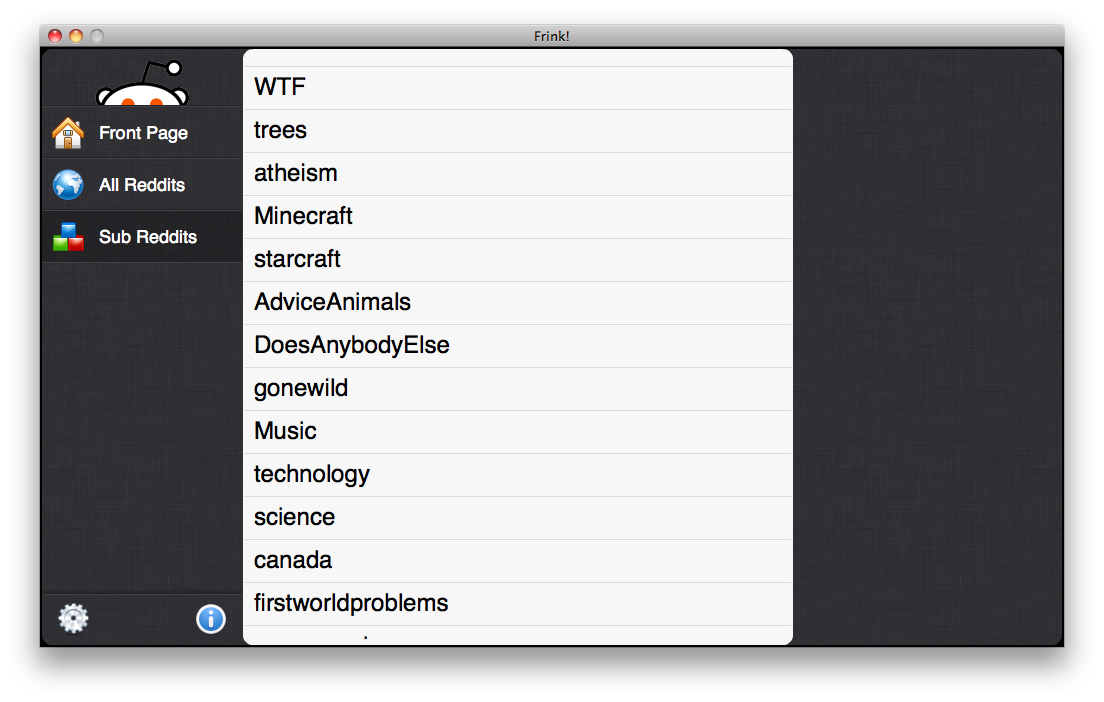
Task: Switch to the All Reddits tab
Action: 142,184
